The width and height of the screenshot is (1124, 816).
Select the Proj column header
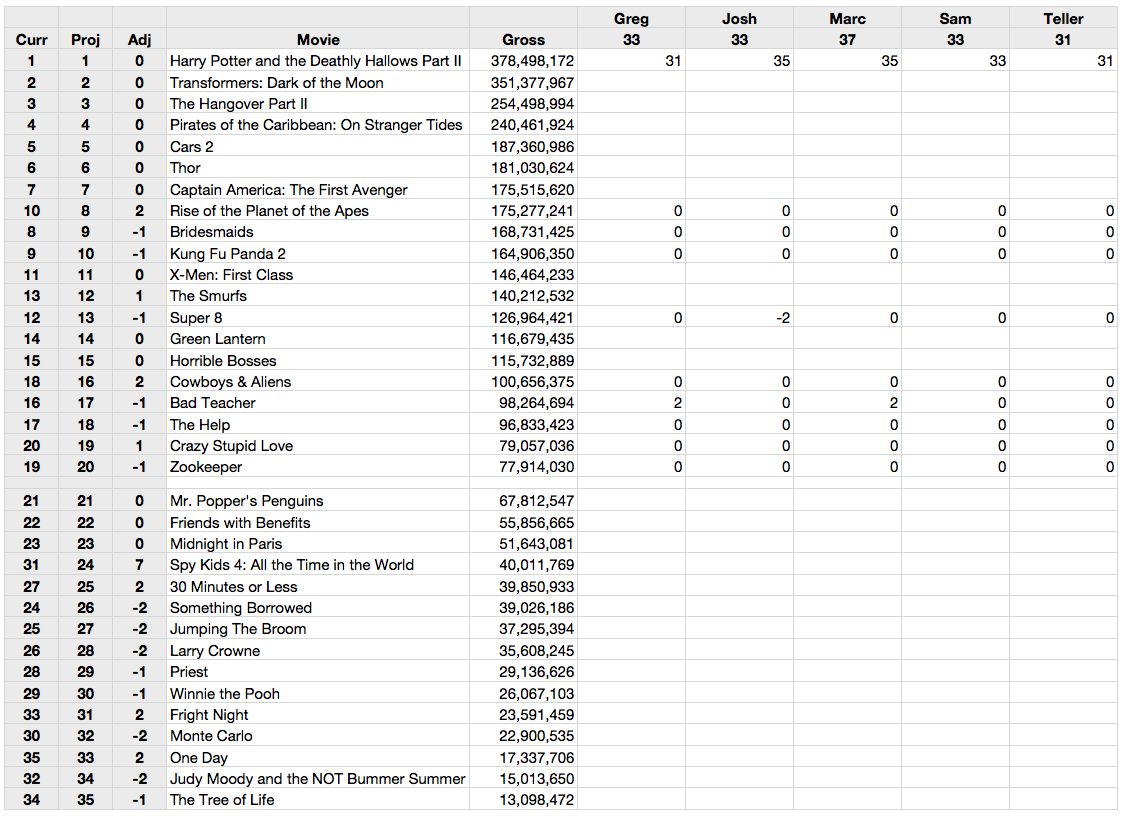(x=85, y=40)
